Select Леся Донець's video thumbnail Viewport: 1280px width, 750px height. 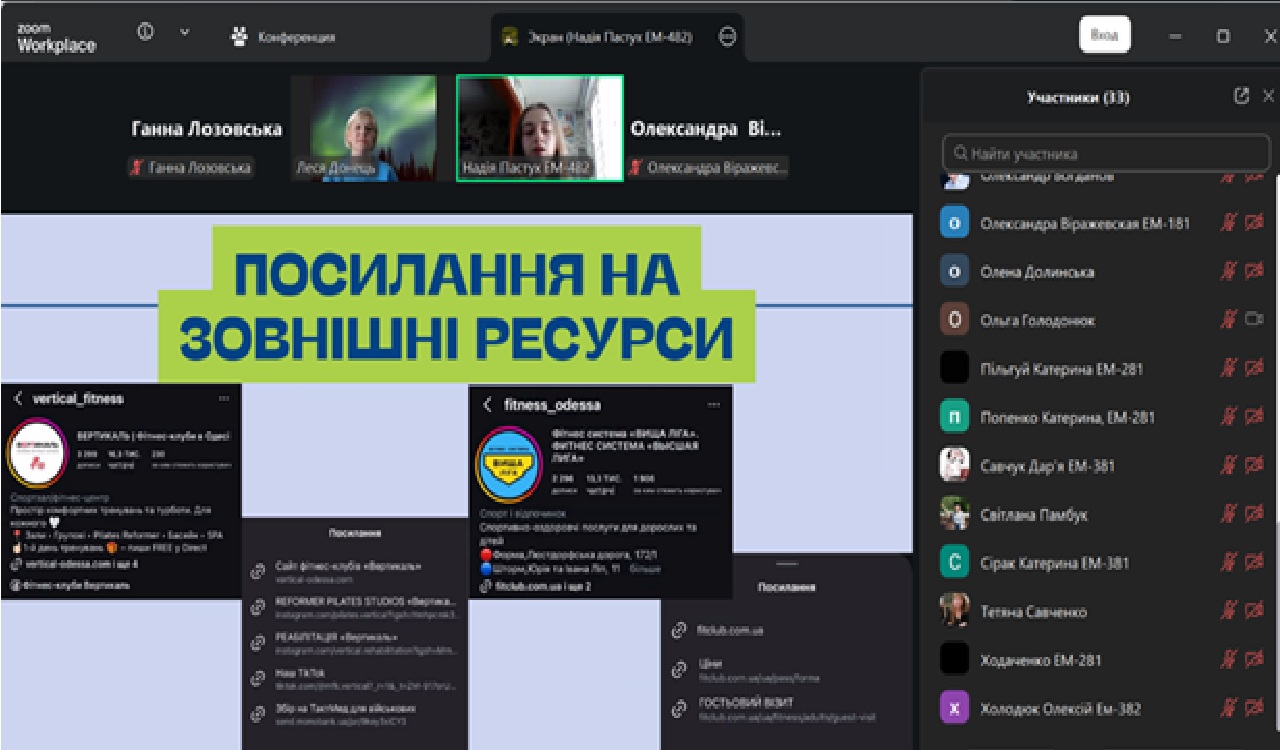click(x=364, y=128)
